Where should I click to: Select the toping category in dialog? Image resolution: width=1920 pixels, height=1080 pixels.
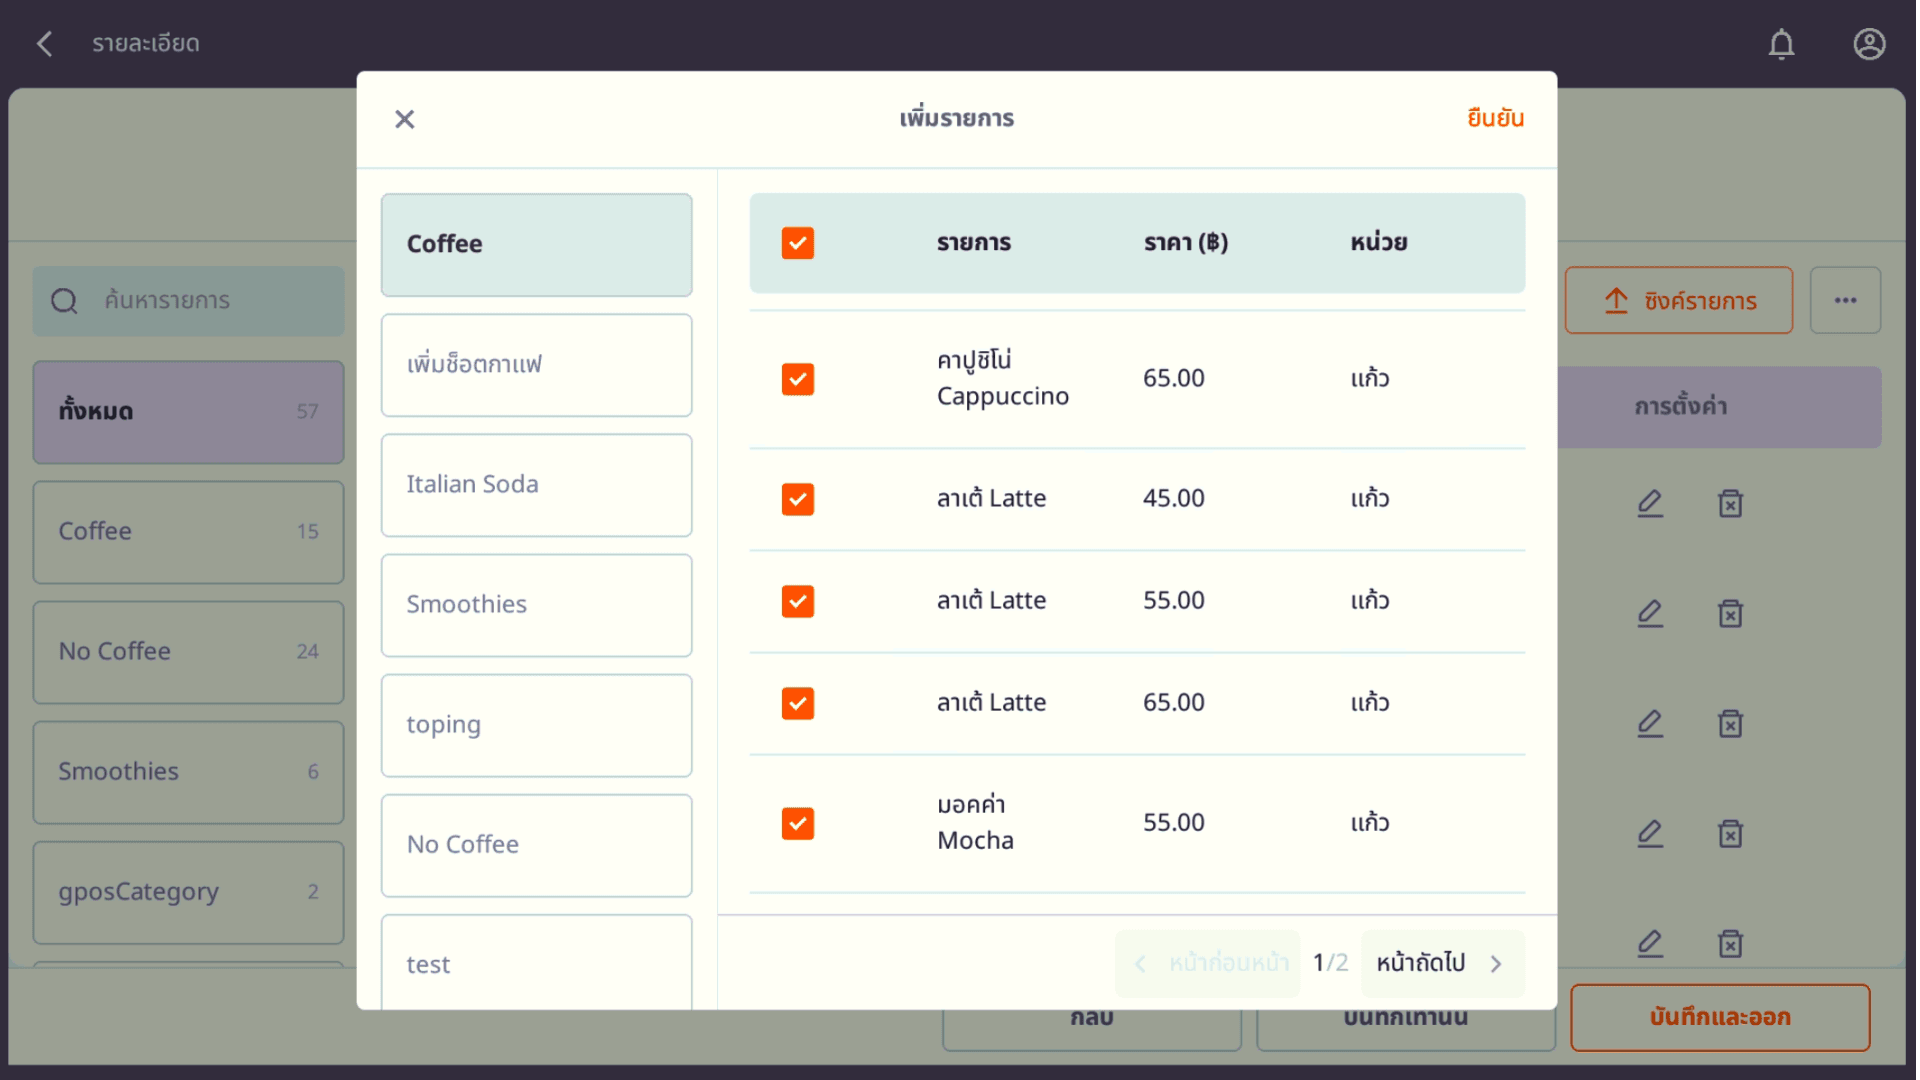click(x=536, y=725)
